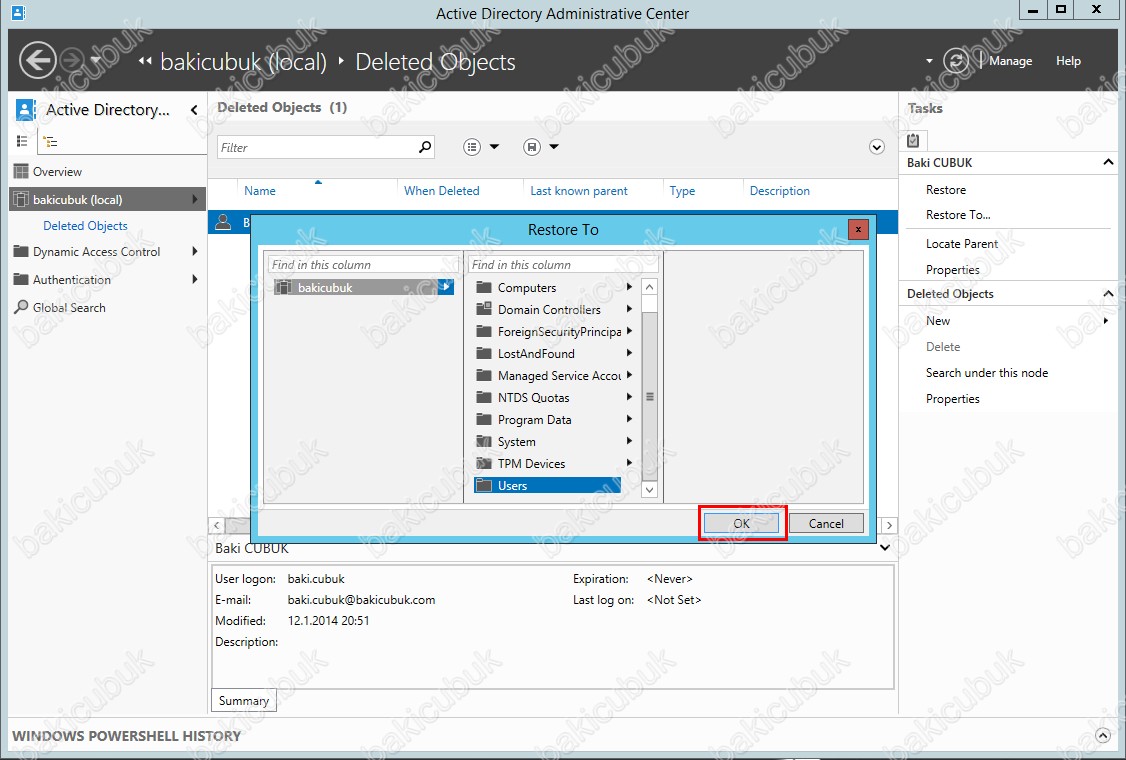The width and height of the screenshot is (1126, 760).
Task: Open Global Search in the navigation pane
Action: (x=68, y=307)
